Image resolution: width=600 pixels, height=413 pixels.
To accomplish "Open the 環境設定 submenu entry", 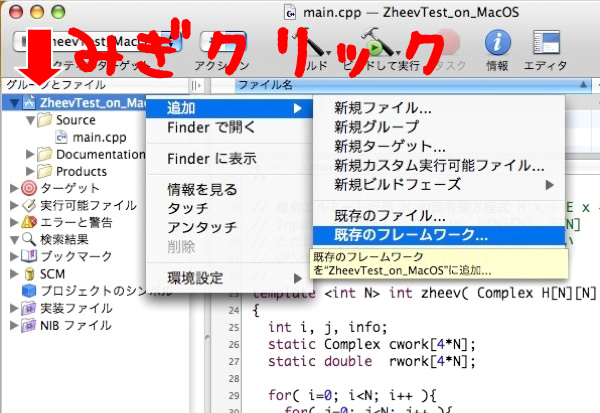I will [x=229, y=278].
